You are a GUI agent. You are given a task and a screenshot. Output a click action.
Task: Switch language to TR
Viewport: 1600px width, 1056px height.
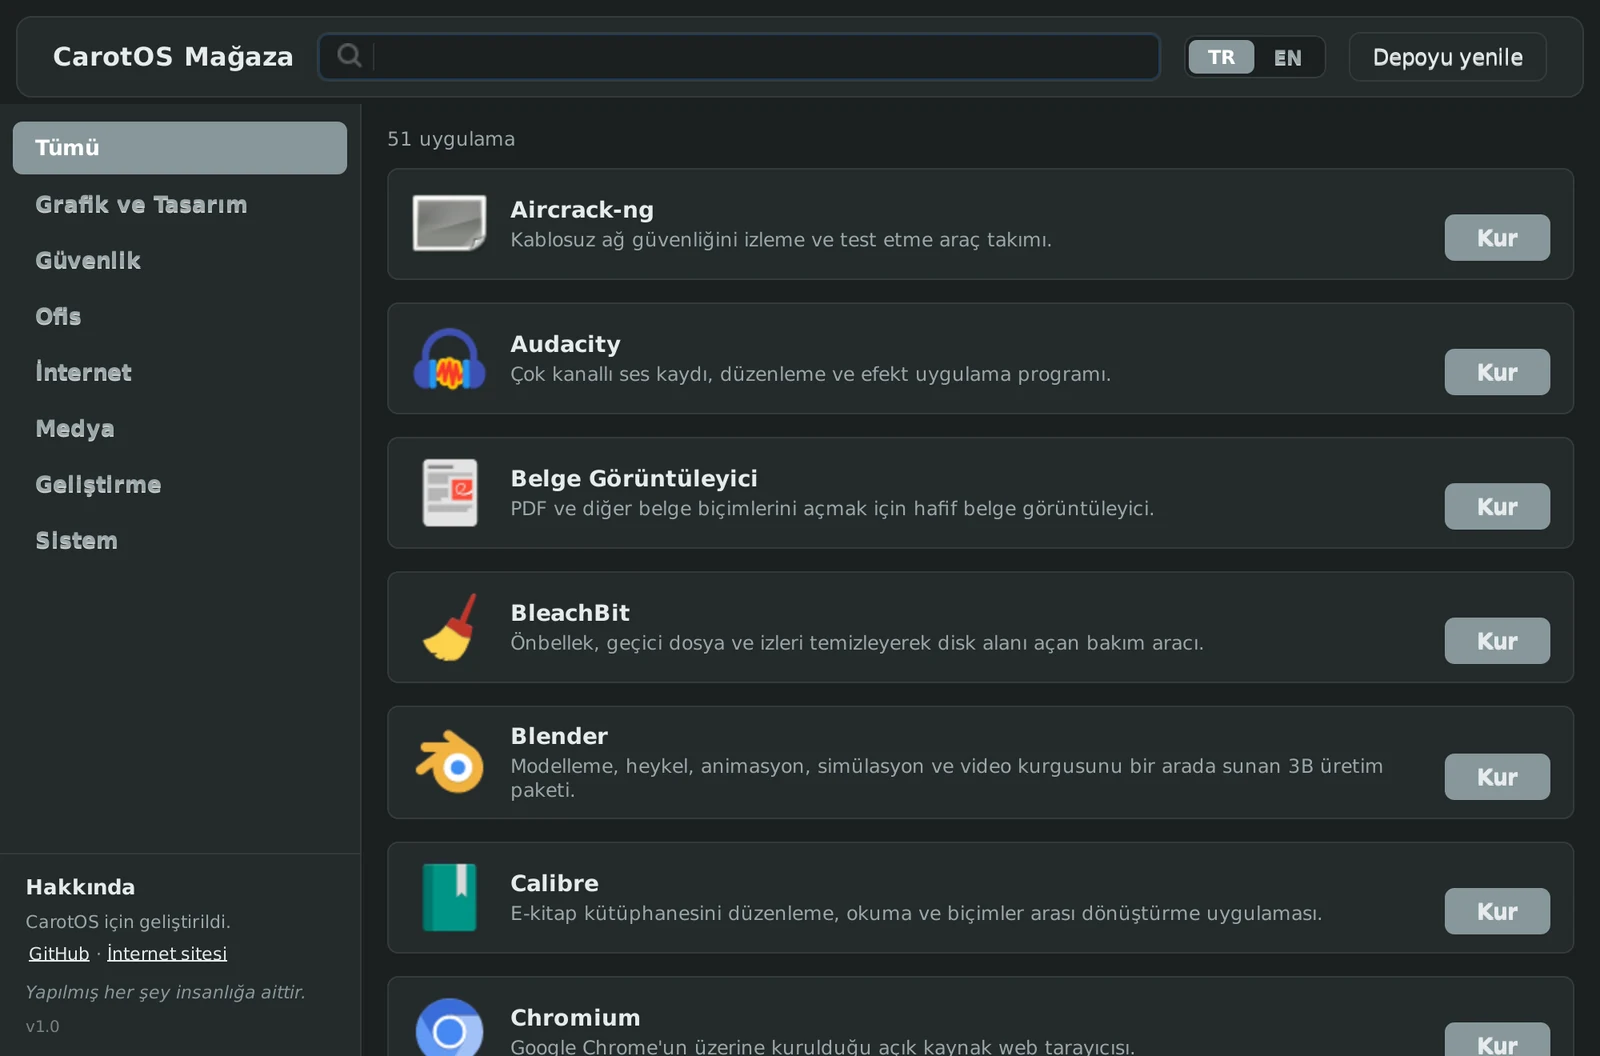[x=1221, y=57]
